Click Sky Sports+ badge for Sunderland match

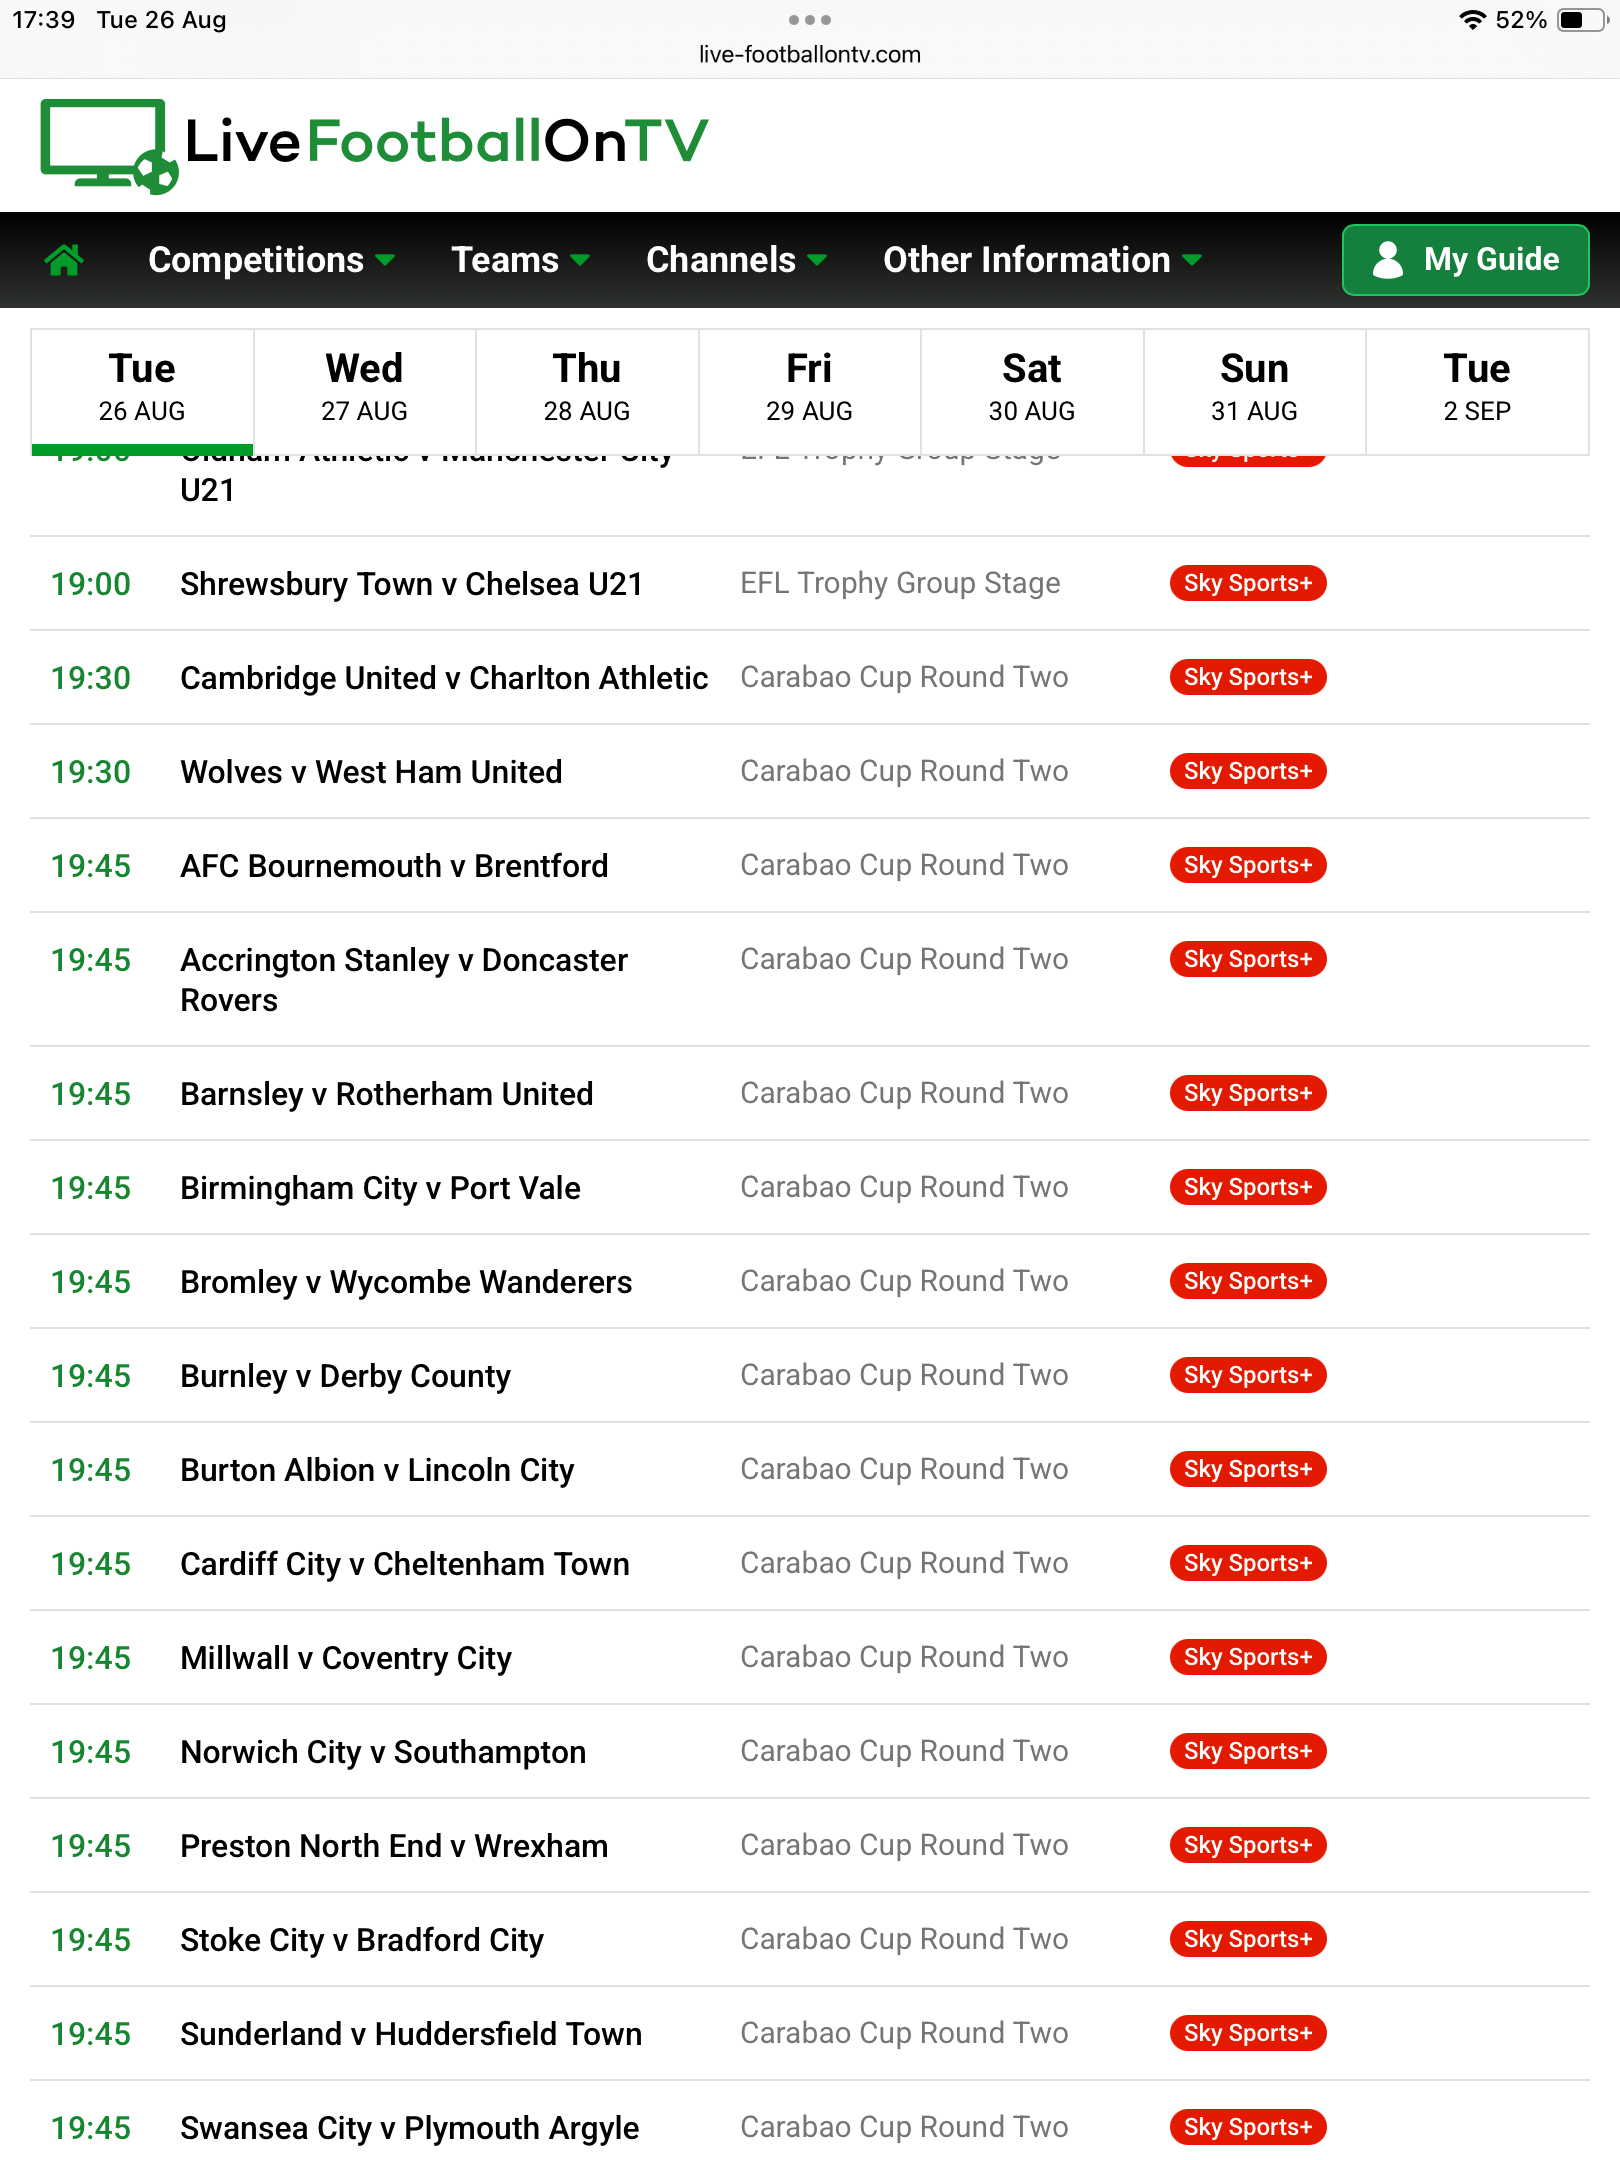click(x=1247, y=2033)
